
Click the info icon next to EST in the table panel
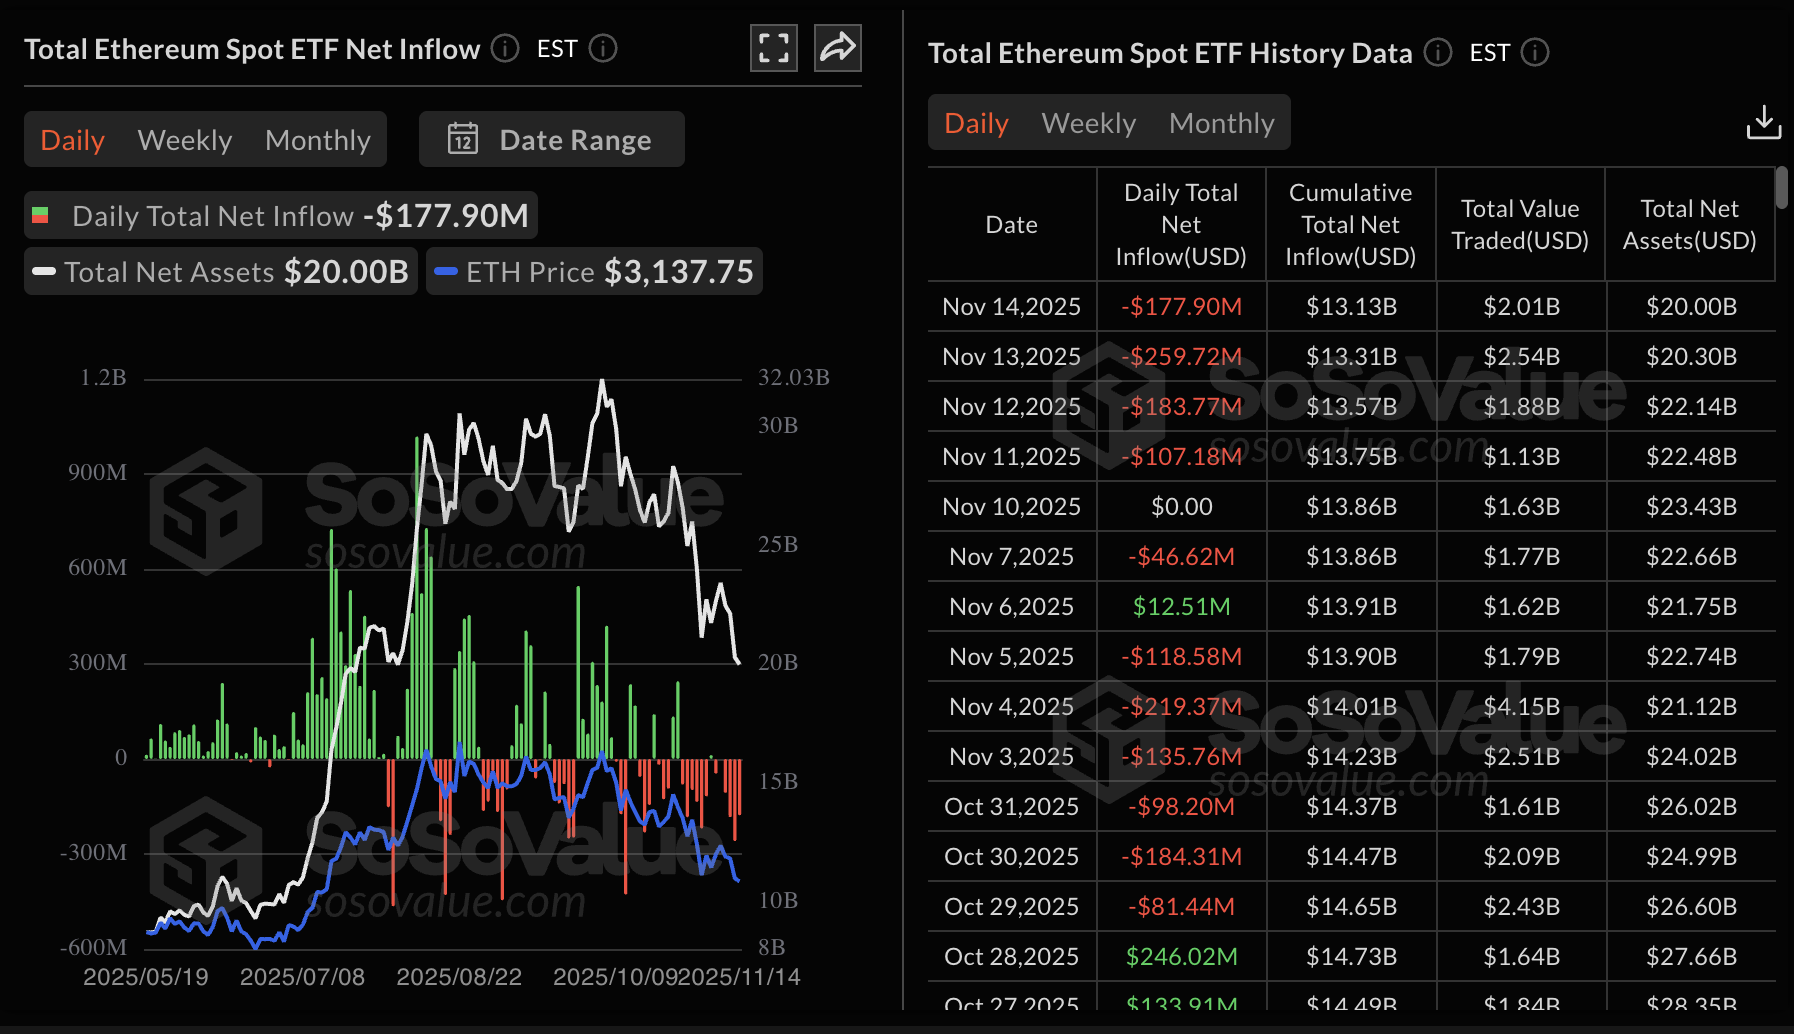(1534, 53)
